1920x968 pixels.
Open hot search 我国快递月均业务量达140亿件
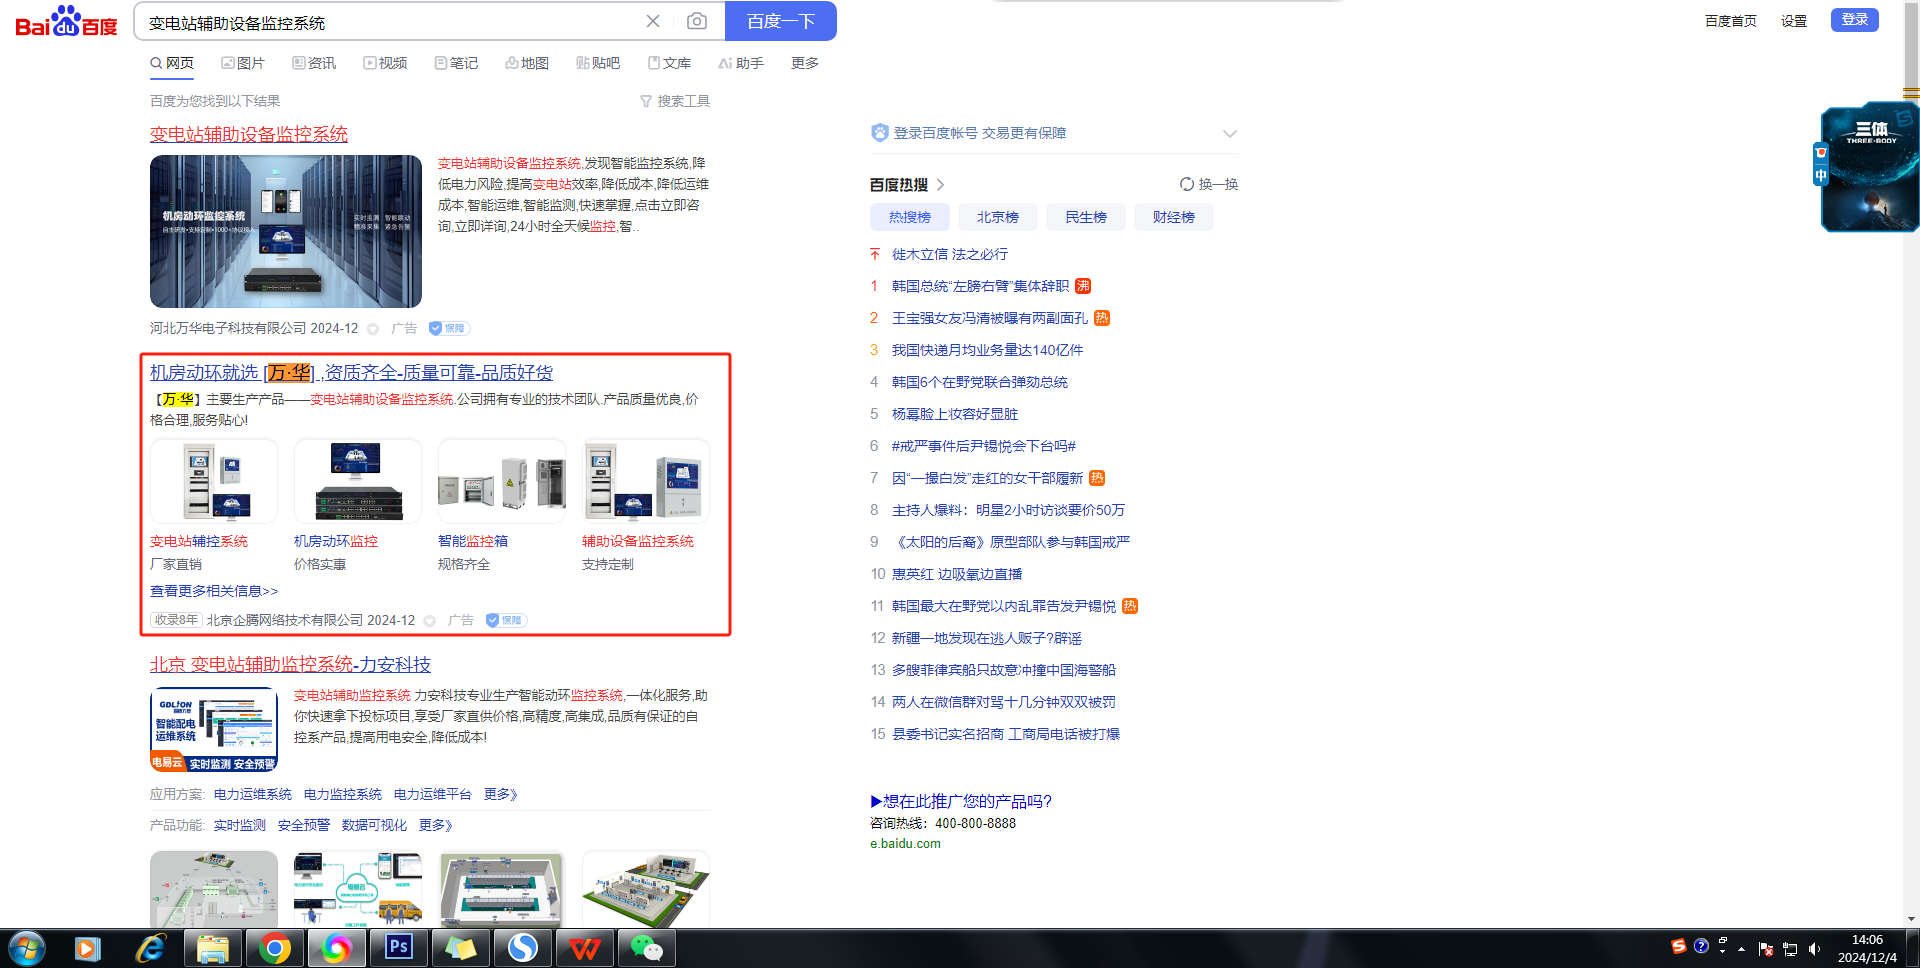[988, 350]
